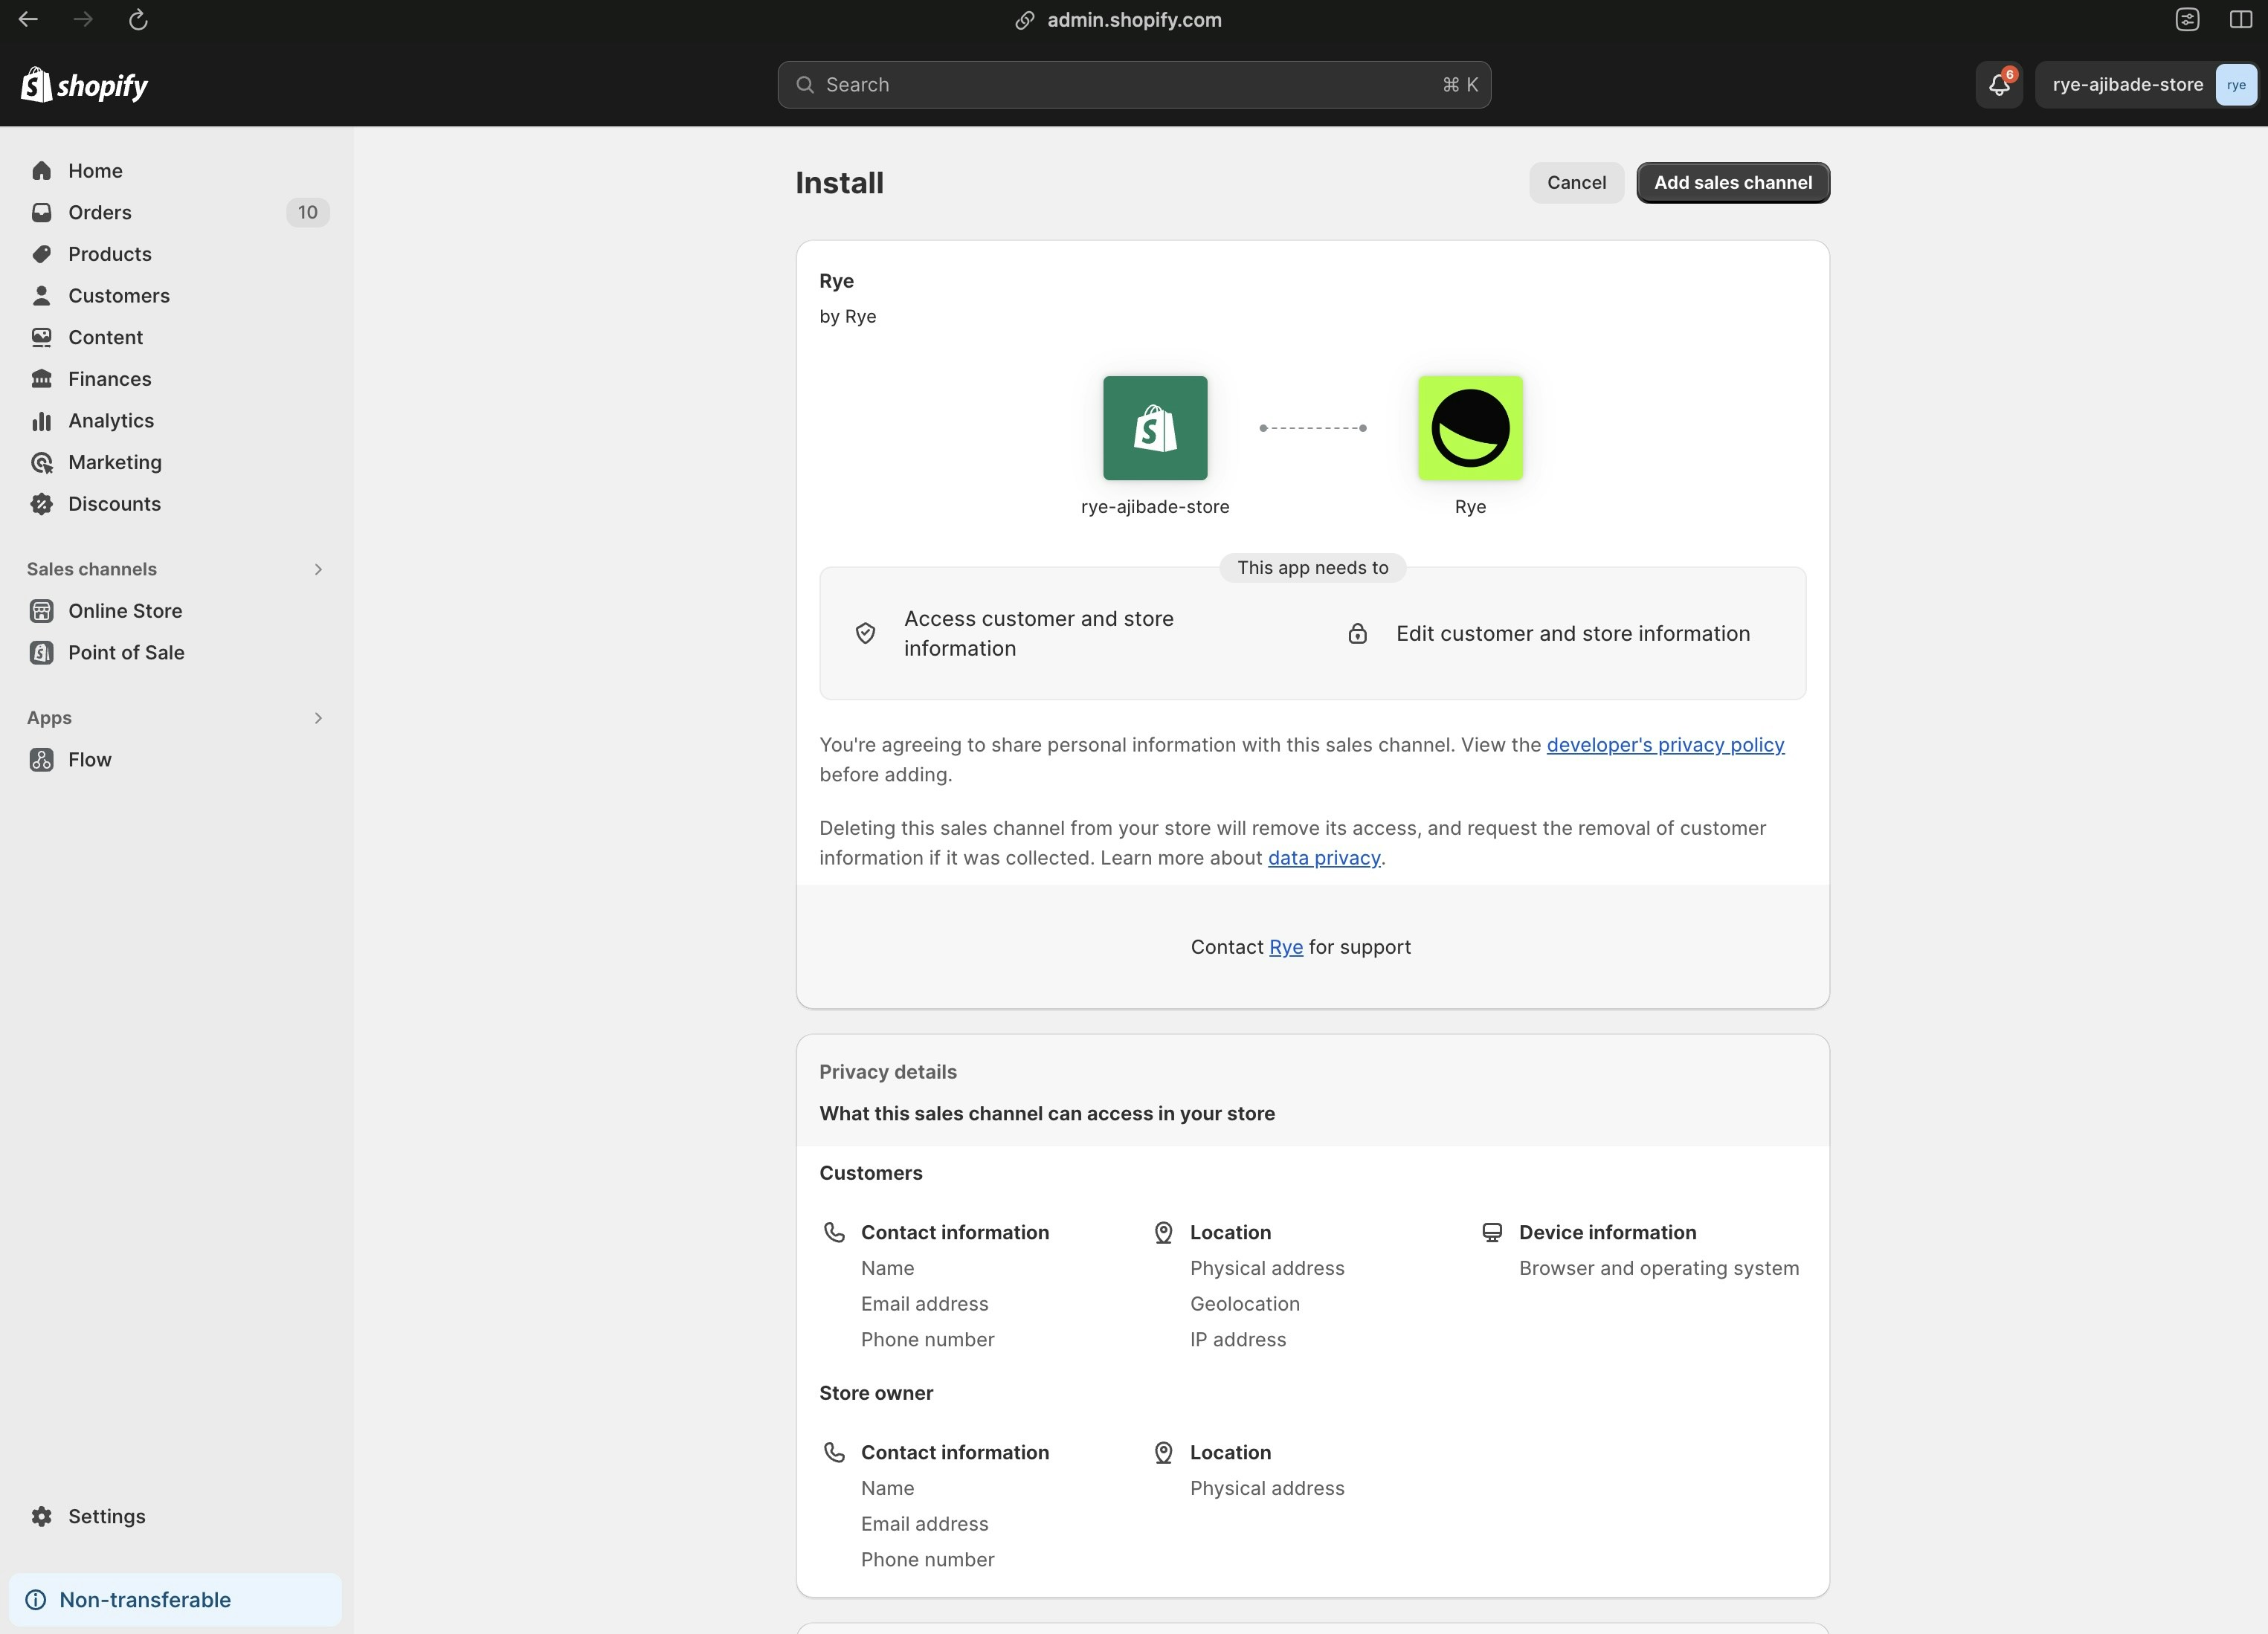
Task: Click the Rye app logo tile
Action: tap(1470, 428)
